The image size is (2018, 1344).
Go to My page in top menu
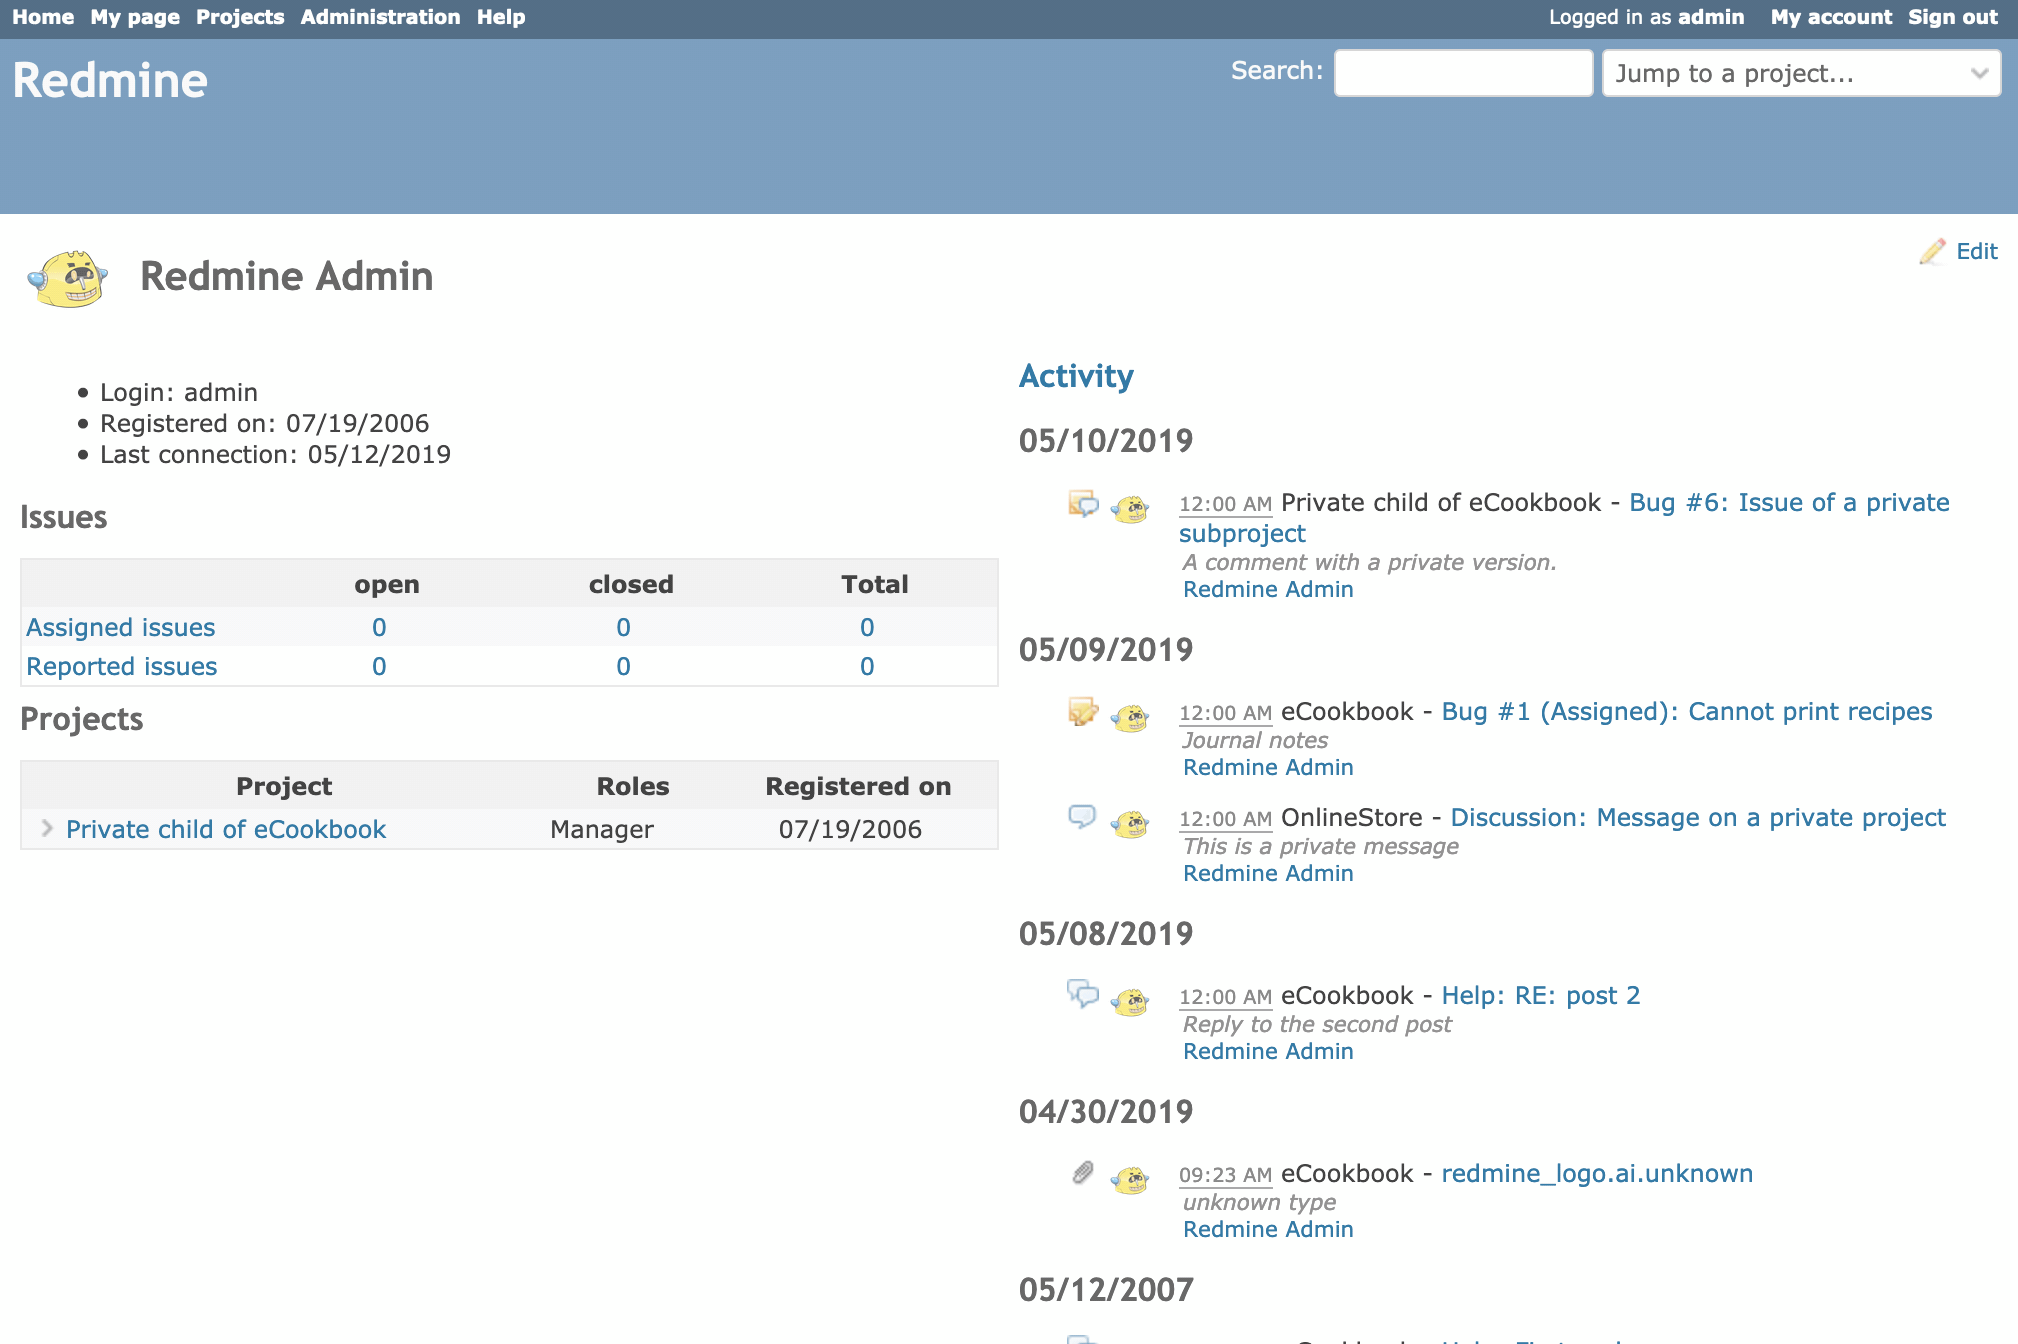[x=135, y=17]
